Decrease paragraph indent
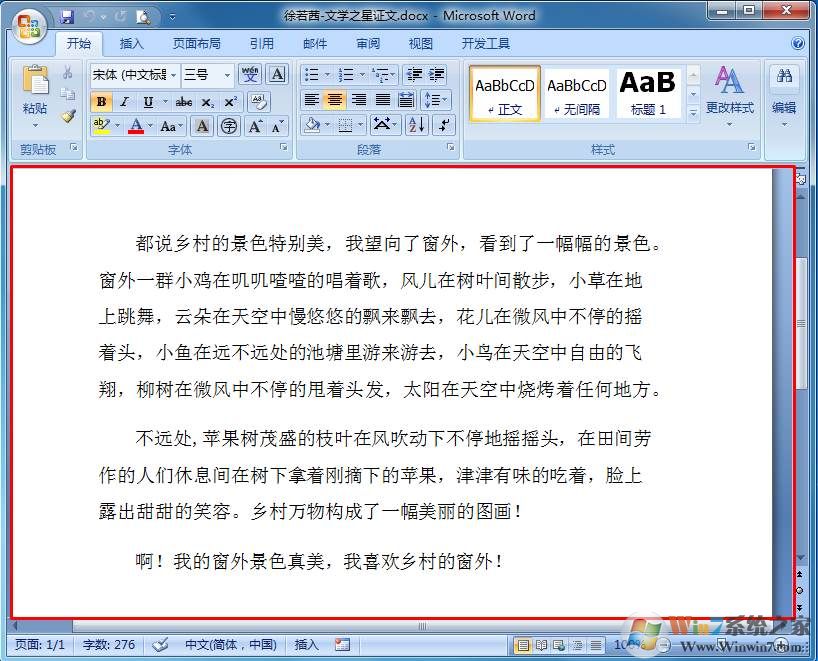 coord(414,75)
